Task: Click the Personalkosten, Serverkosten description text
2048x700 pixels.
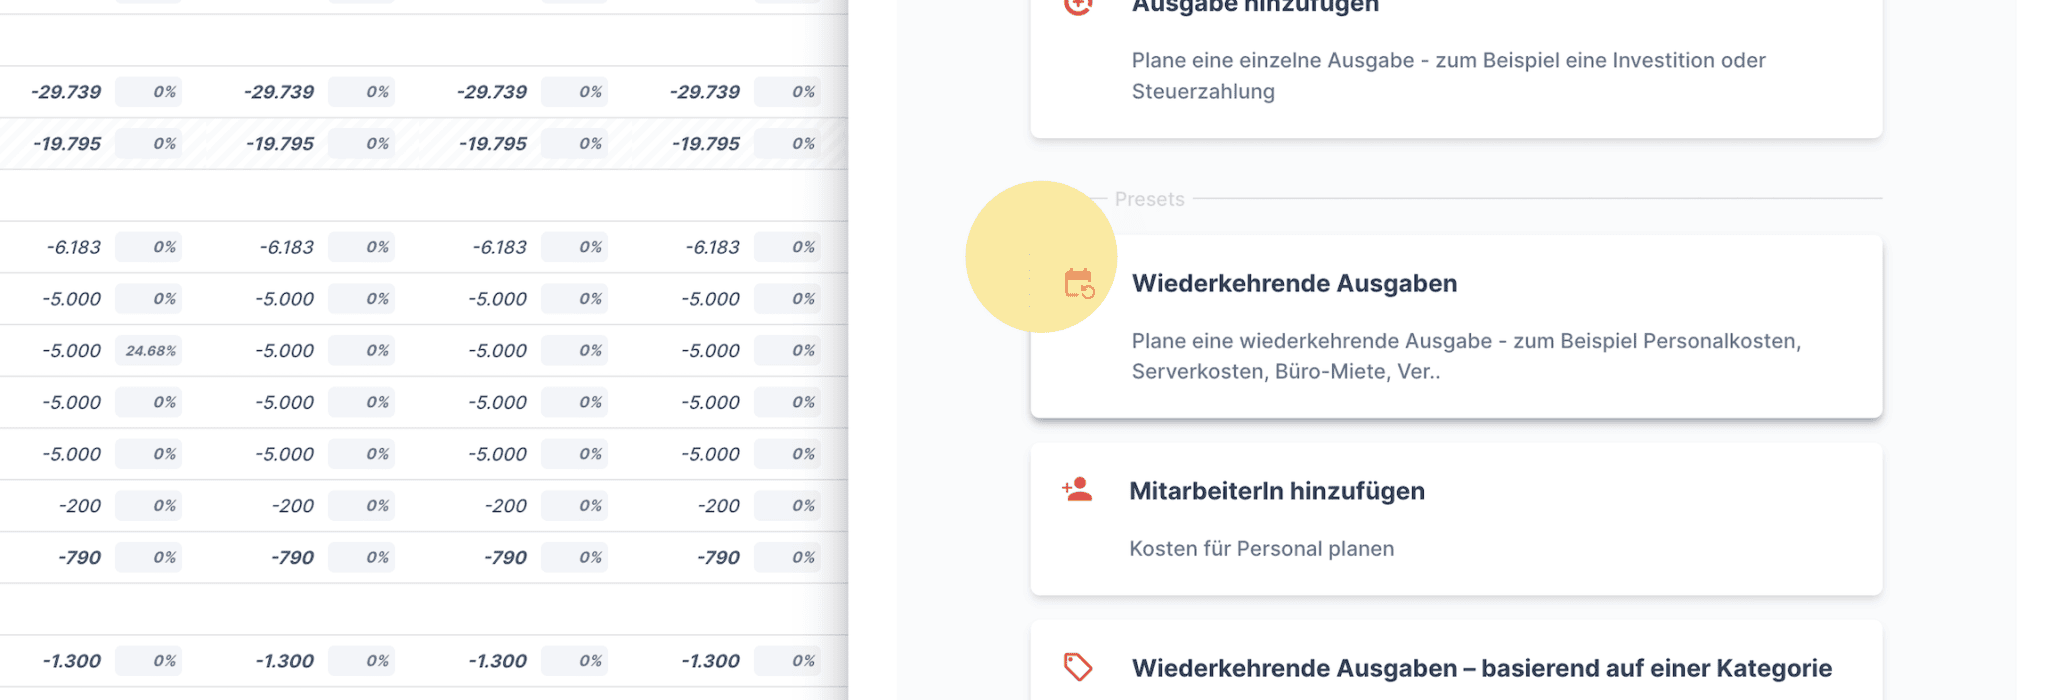Action: (1466, 356)
